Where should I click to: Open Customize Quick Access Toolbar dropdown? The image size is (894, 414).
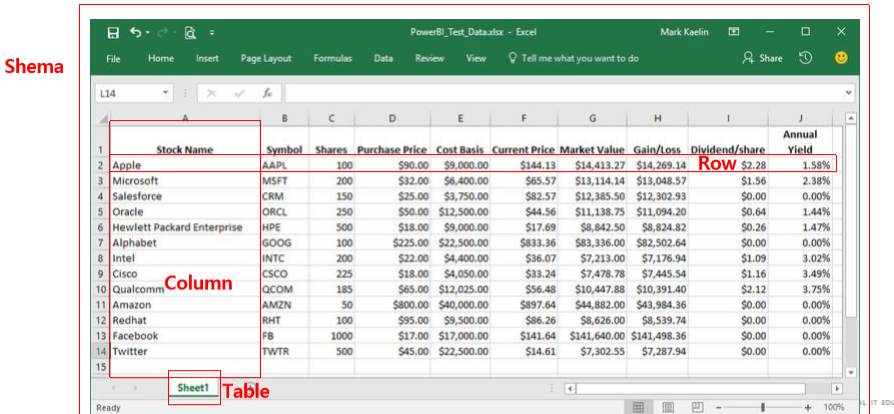tap(212, 33)
